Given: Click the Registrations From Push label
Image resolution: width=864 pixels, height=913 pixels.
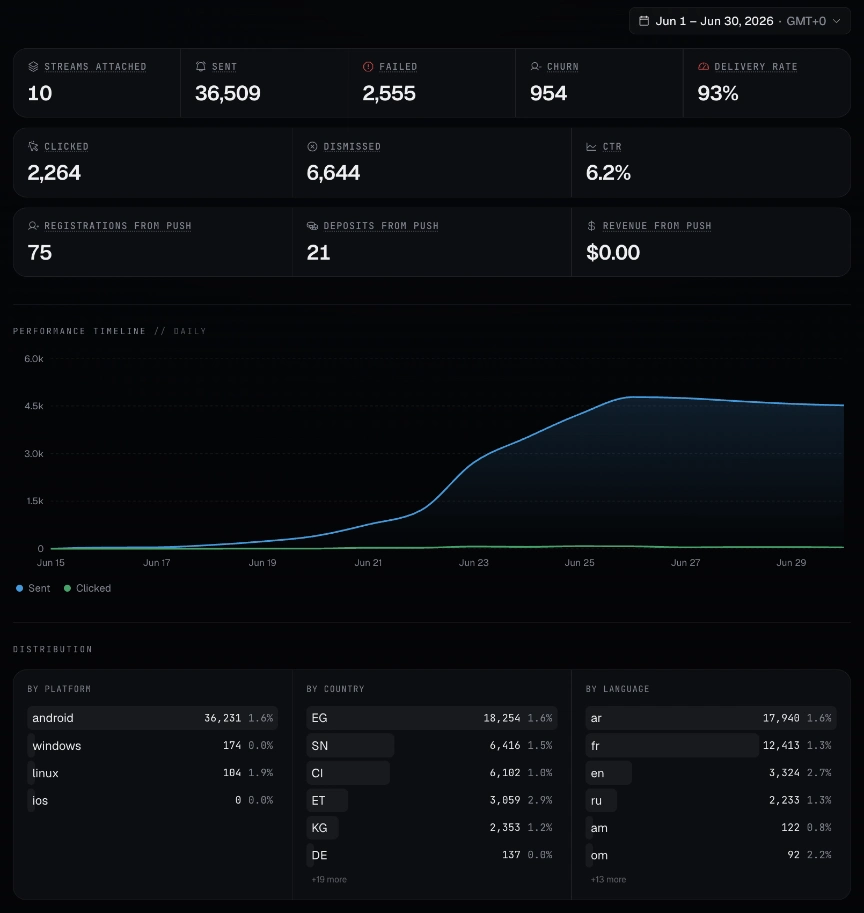Looking at the screenshot, I should pos(118,225).
